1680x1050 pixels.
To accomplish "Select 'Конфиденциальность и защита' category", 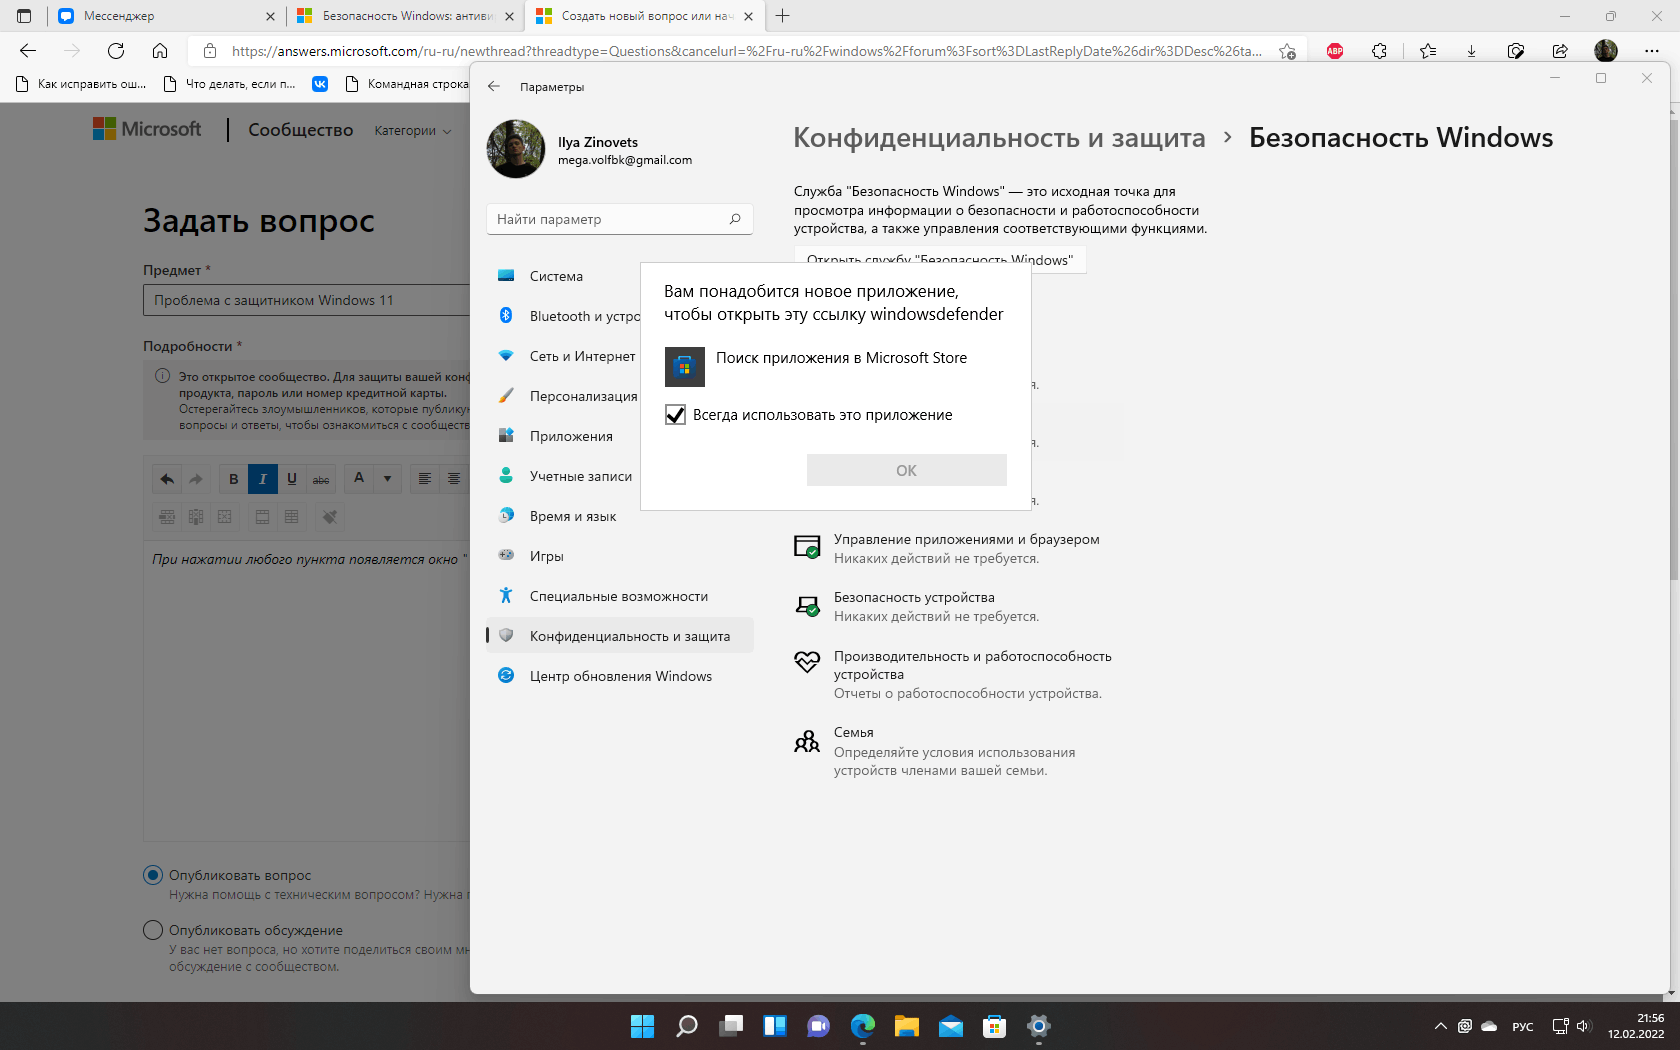I will (x=619, y=636).
